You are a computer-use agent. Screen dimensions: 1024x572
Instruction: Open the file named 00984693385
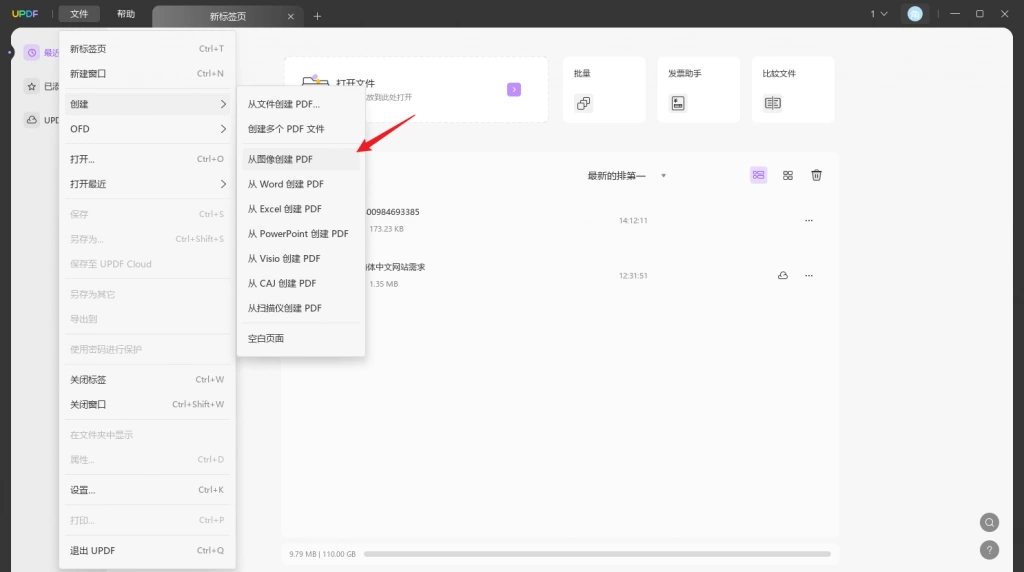click(392, 212)
